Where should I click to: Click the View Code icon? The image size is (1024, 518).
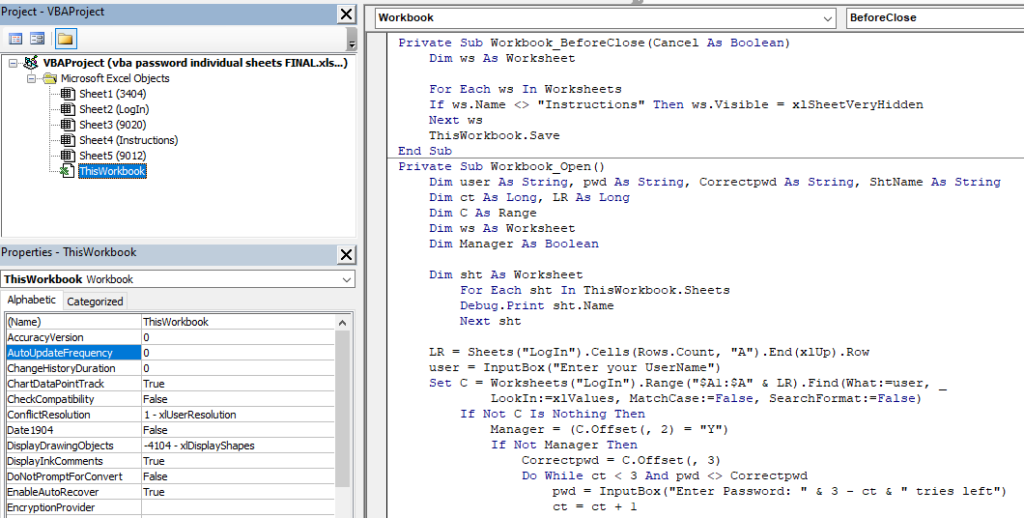(16, 39)
